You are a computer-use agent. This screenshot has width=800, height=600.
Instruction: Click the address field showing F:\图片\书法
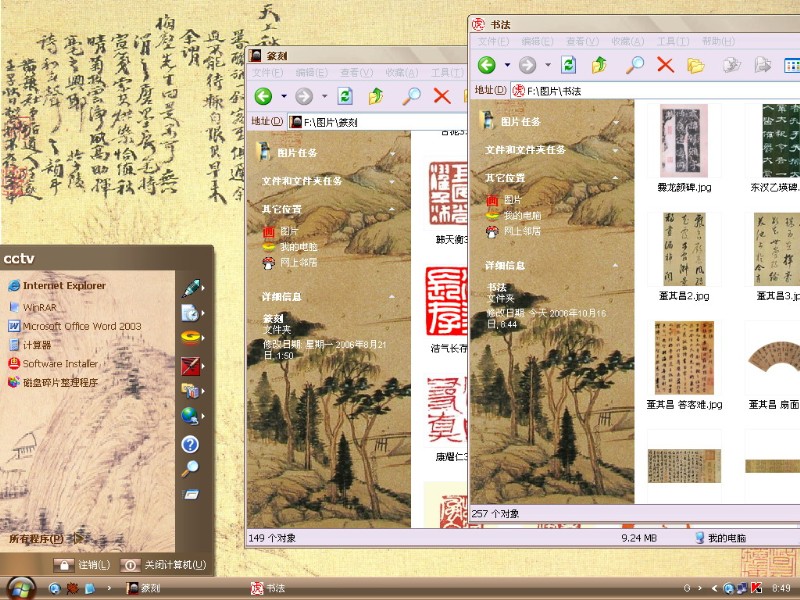click(x=656, y=91)
